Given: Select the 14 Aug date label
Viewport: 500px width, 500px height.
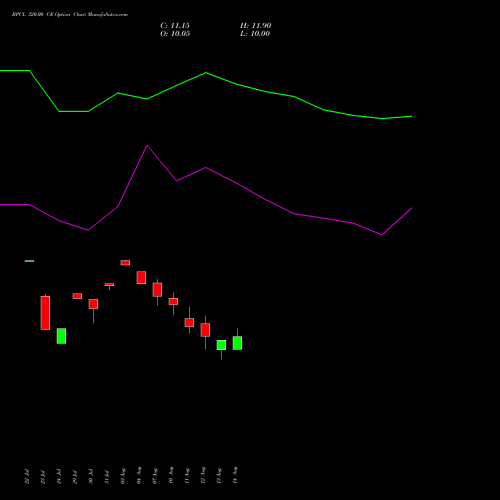Looking at the screenshot, I should point(235,476).
